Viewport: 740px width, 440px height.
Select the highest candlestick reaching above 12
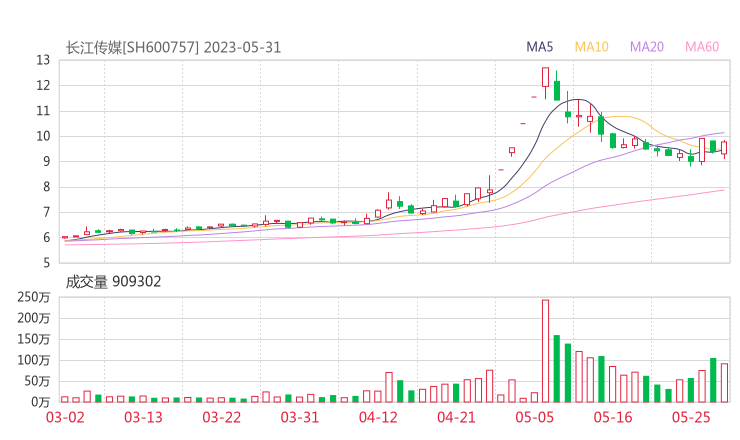click(x=546, y=83)
